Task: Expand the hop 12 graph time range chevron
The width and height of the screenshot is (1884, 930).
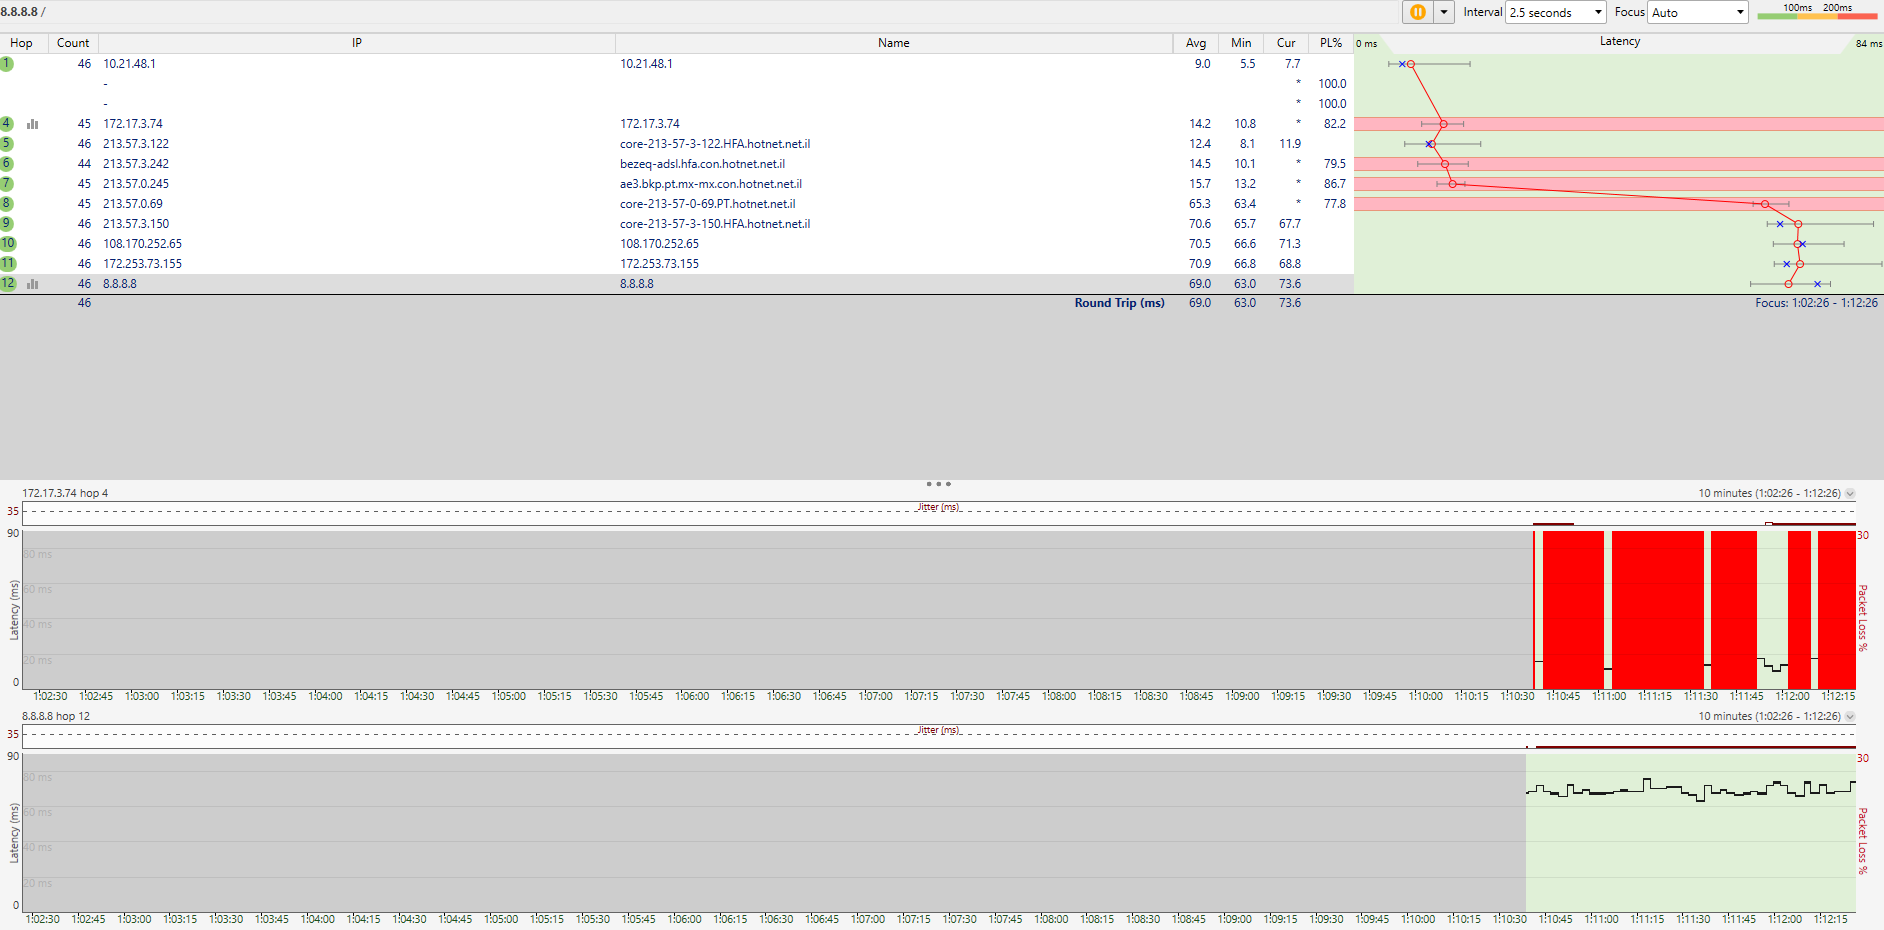Action: [1850, 716]
